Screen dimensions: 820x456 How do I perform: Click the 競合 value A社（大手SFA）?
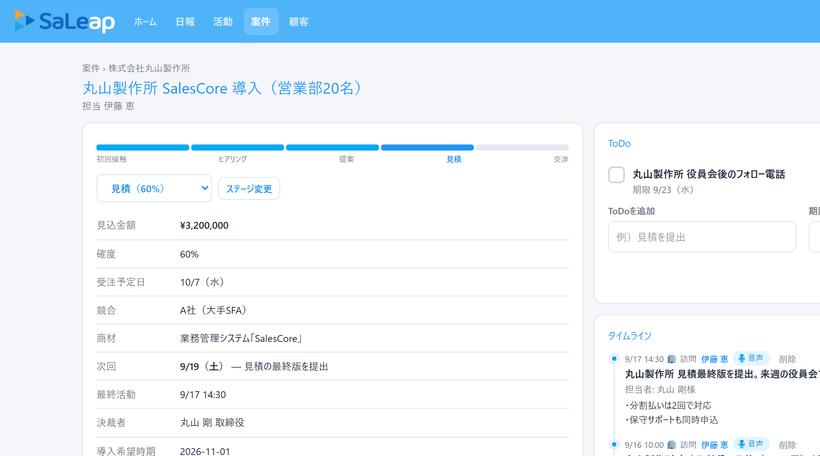(213, 311)
